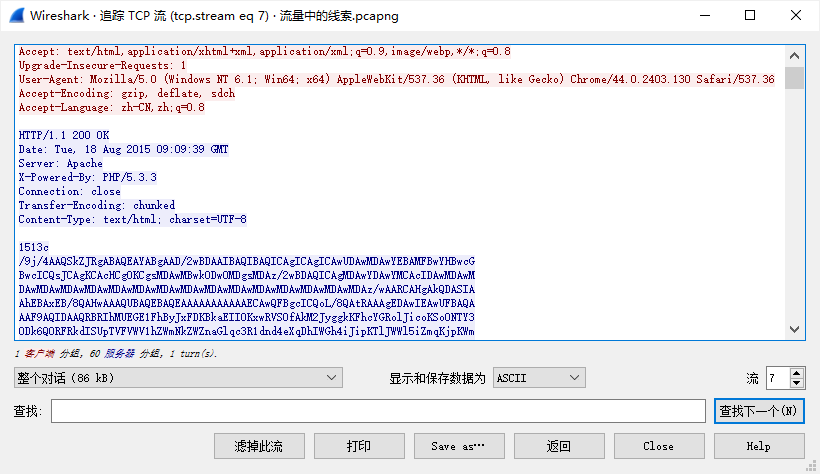Decrease the stream number with down arrow
The image size is (820, 474).
pyautogui.click(x=796, y=383)
